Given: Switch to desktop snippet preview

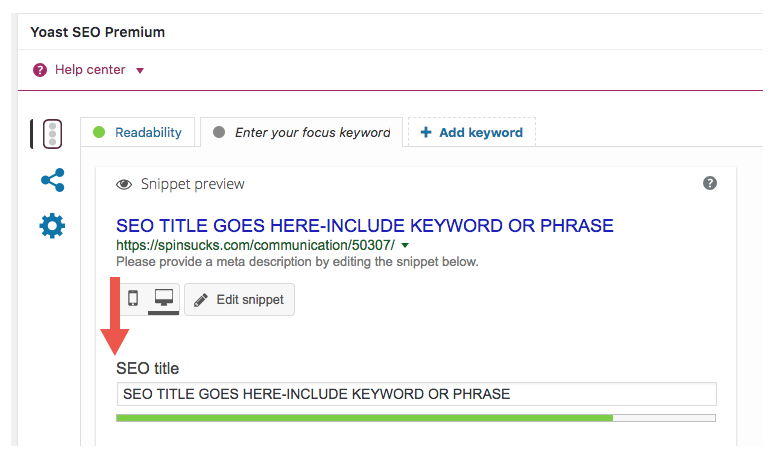Looking at the screenshot, I should (x=163, y=298).
